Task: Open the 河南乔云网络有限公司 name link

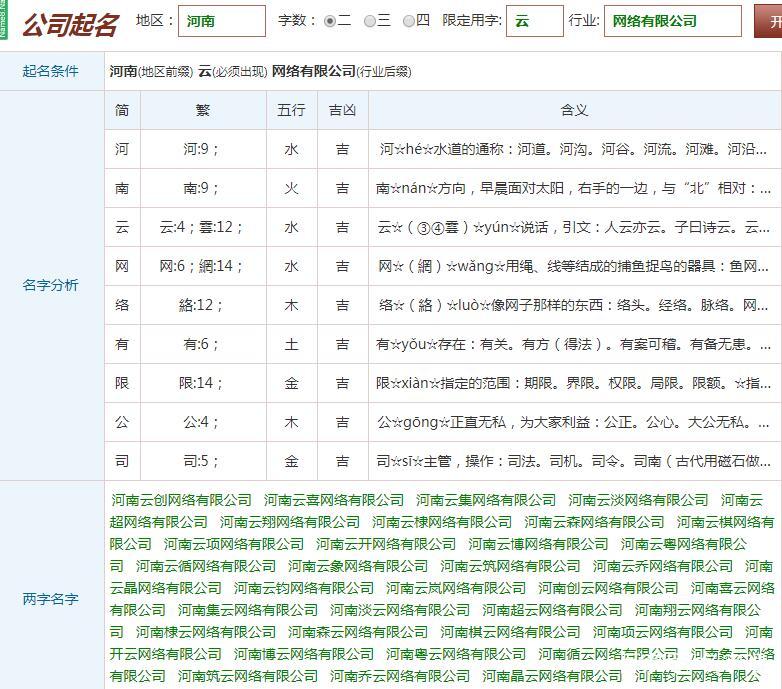Action: click(400, 676)
